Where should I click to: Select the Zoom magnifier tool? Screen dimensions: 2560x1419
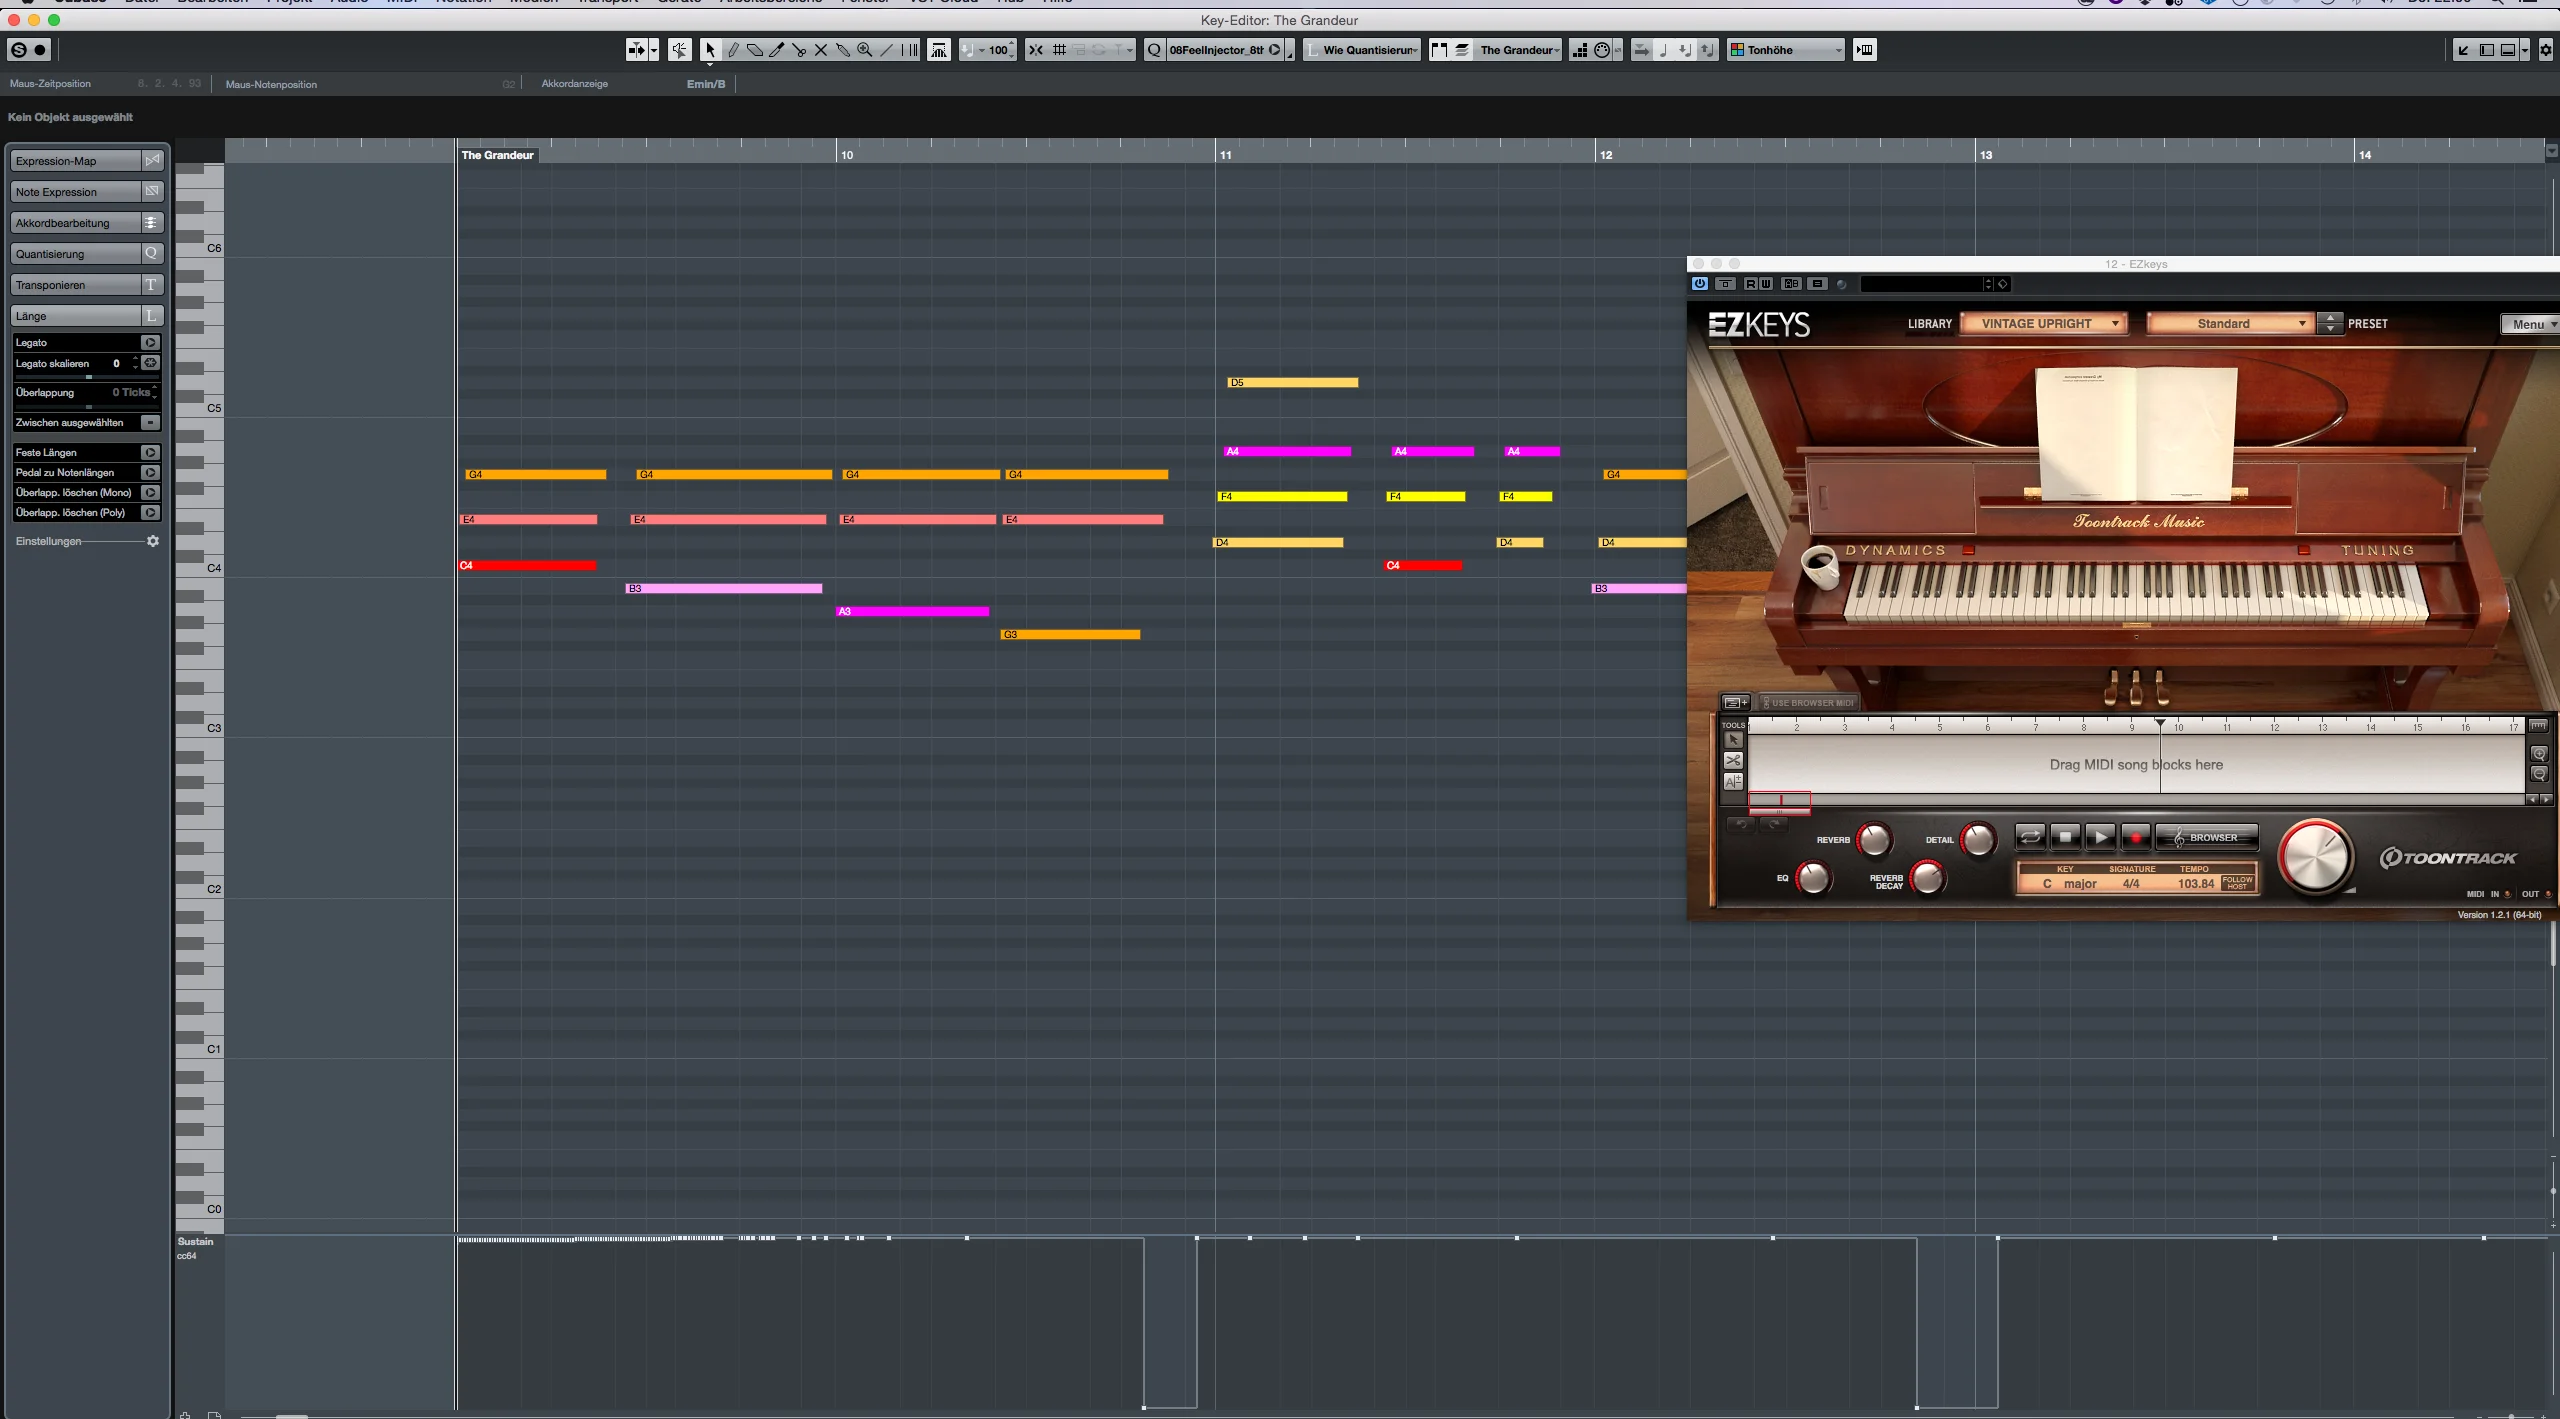click(x=865, y=50)
